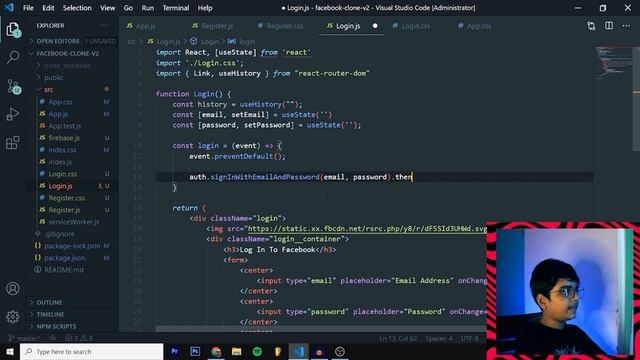Open Windows Start menu
Screen dimensions: 640x360
(x=10, y=351)
